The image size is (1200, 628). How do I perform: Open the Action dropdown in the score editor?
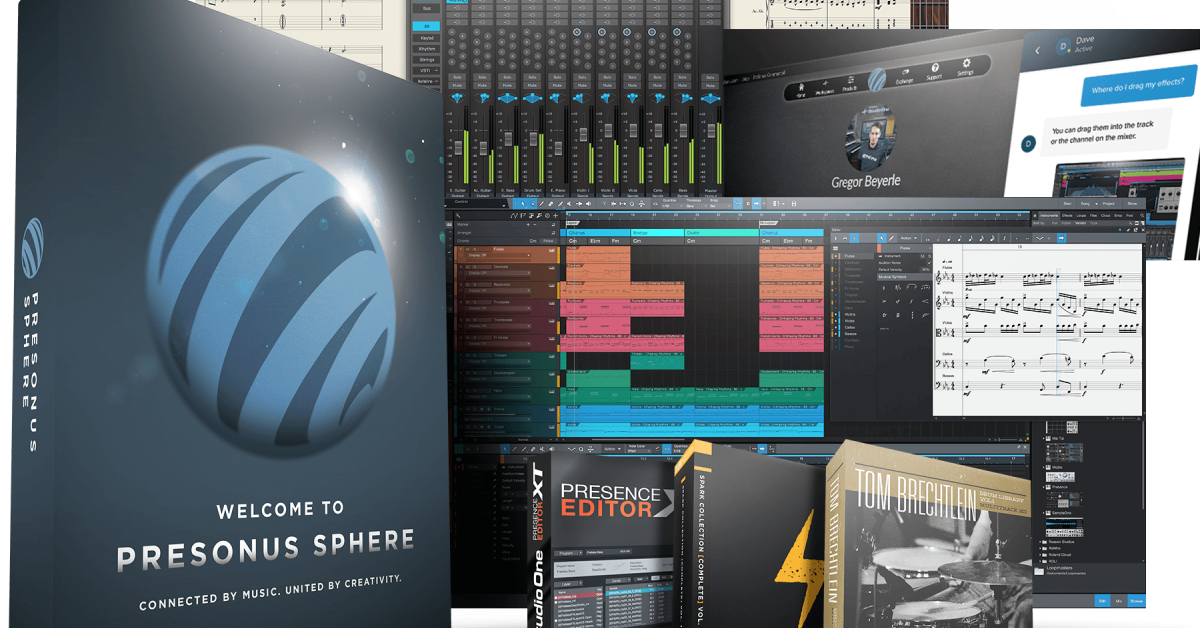(908, 238)
